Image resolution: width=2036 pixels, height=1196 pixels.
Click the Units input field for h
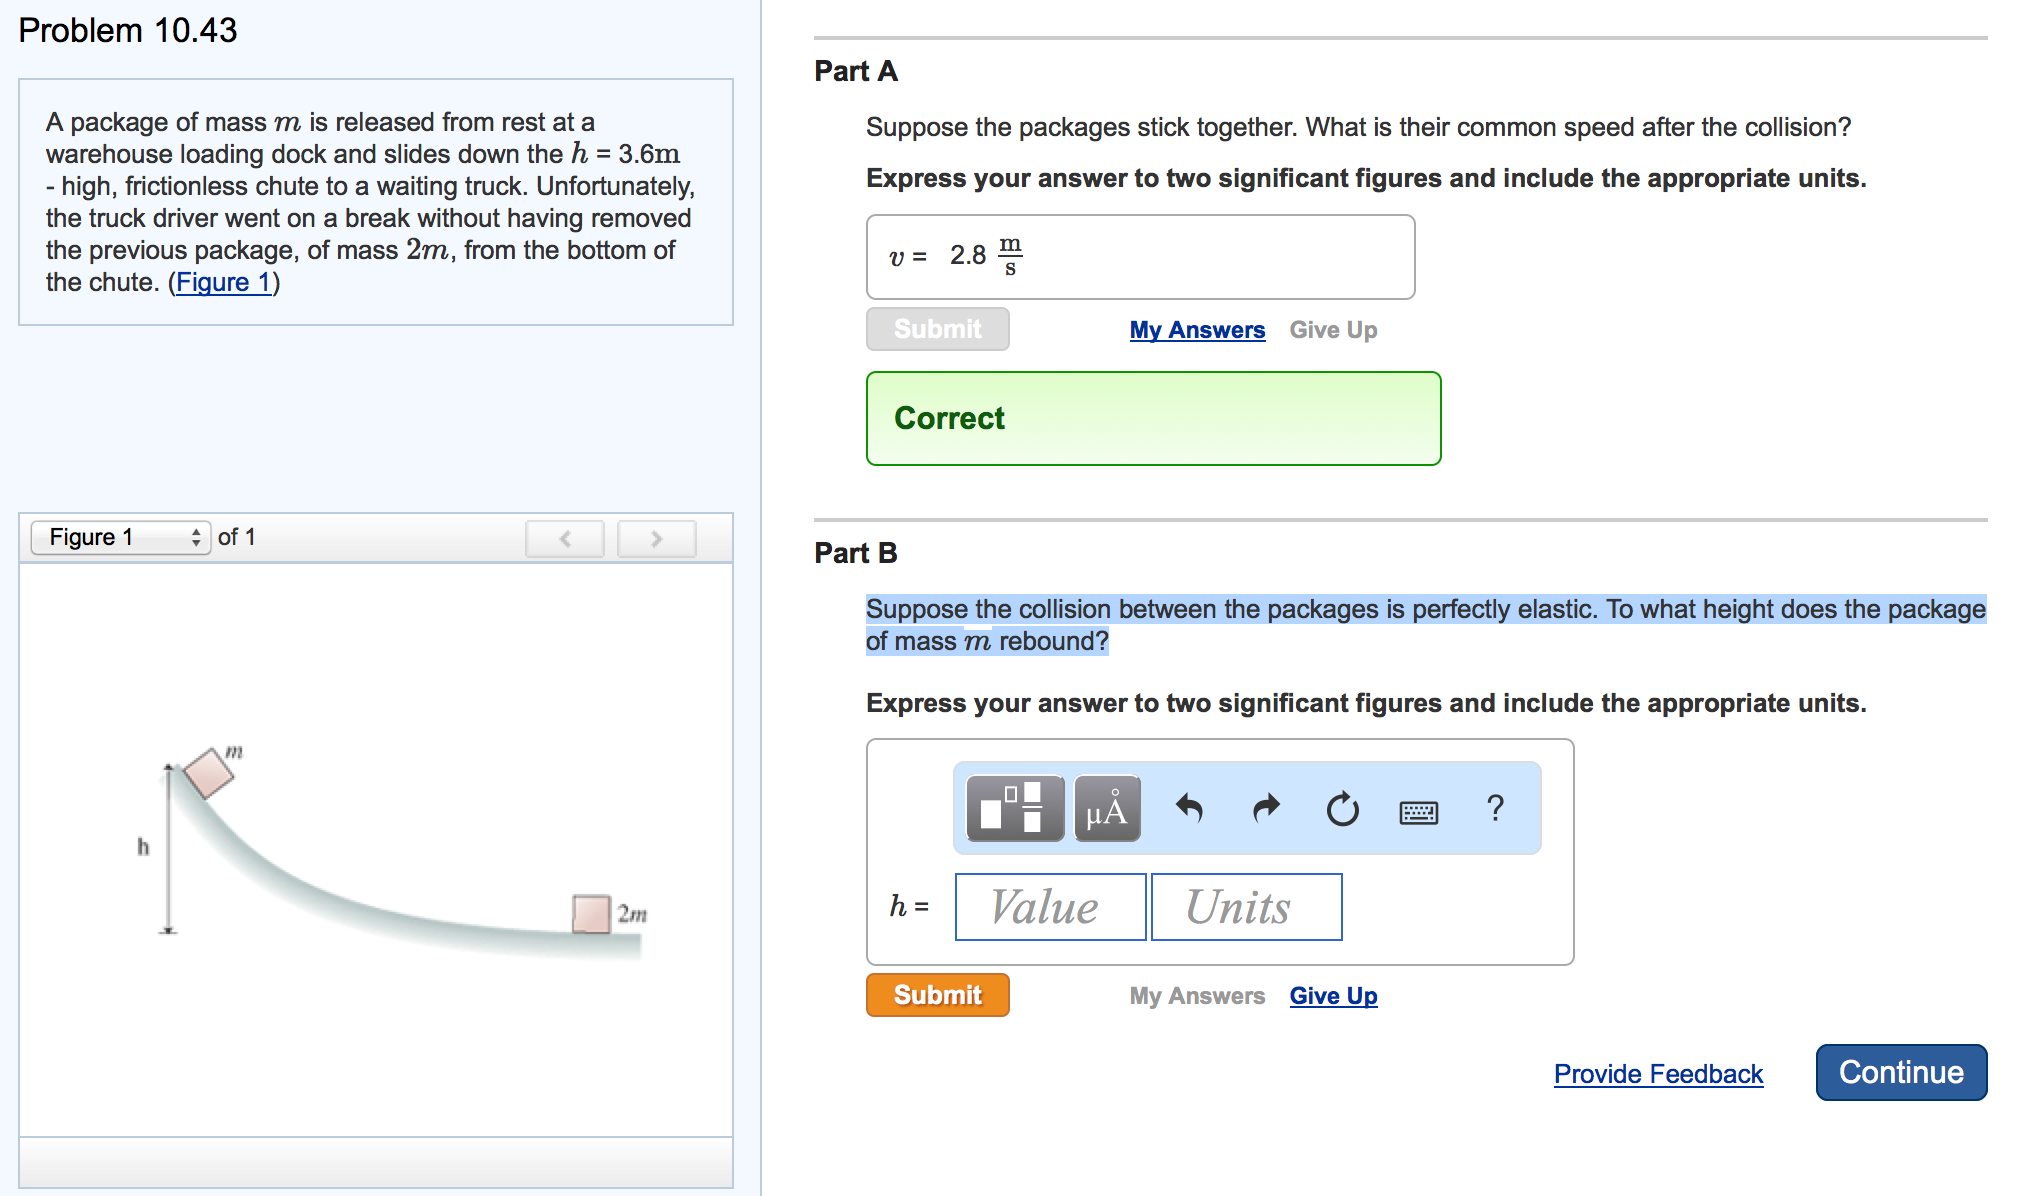[1246, 907]
